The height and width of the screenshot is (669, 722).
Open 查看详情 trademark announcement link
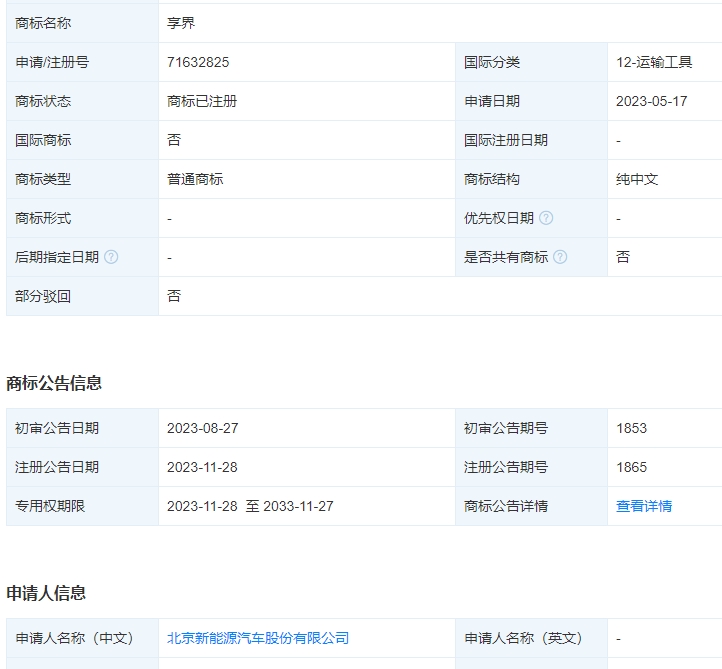[x=644, y=506]
